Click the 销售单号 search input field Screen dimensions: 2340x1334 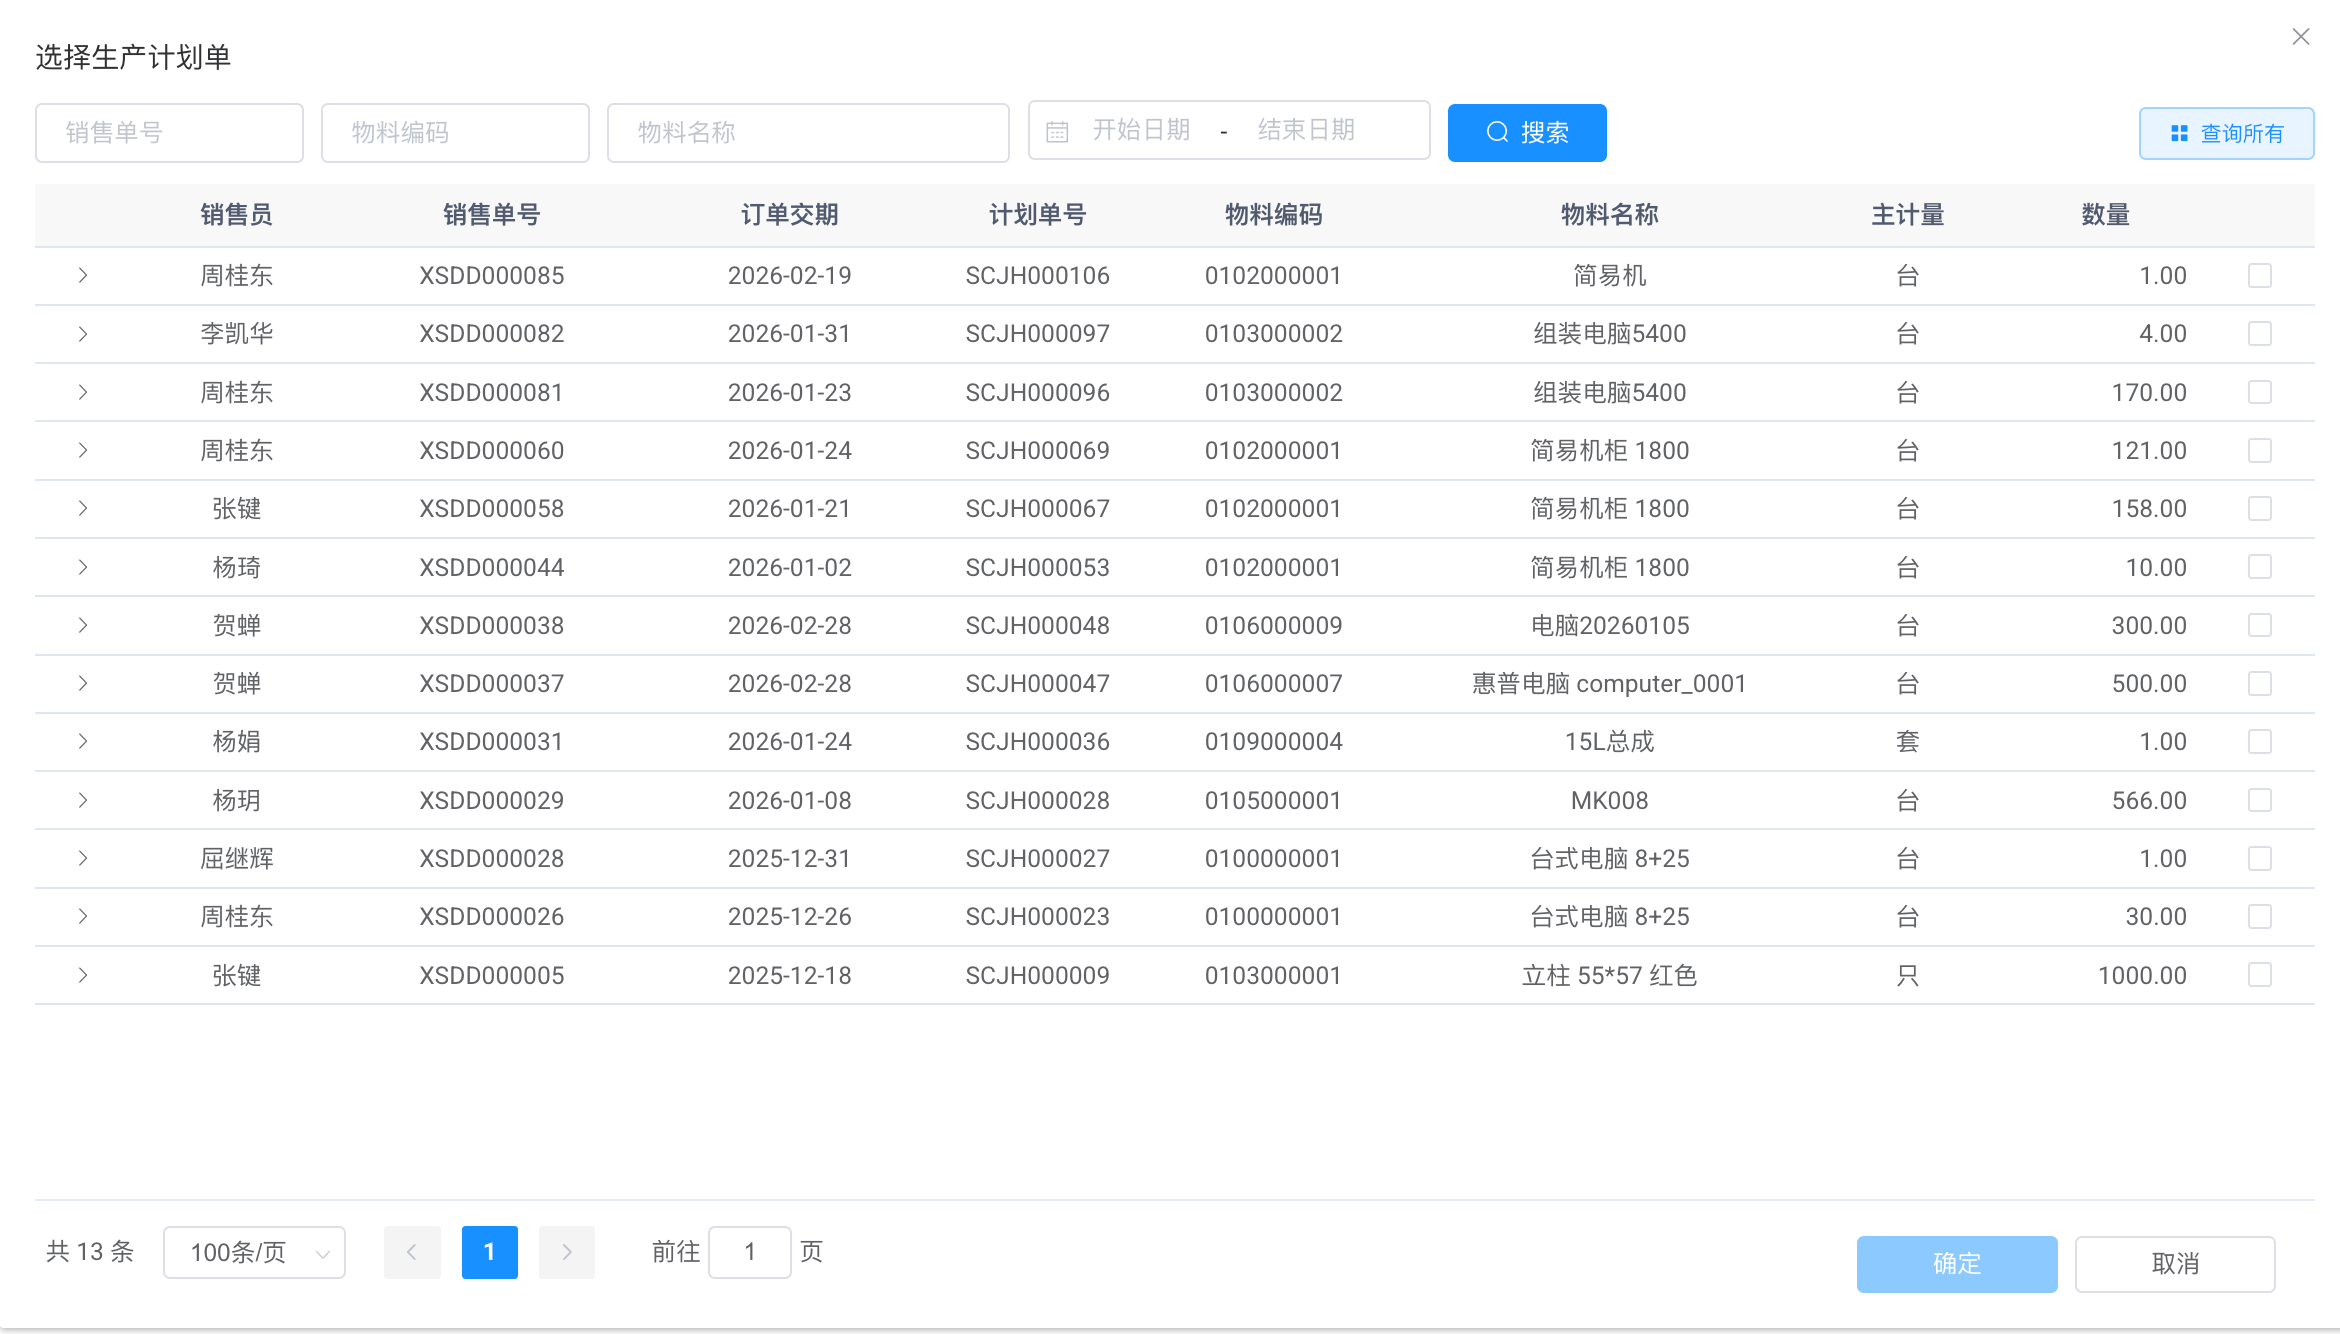169,132
